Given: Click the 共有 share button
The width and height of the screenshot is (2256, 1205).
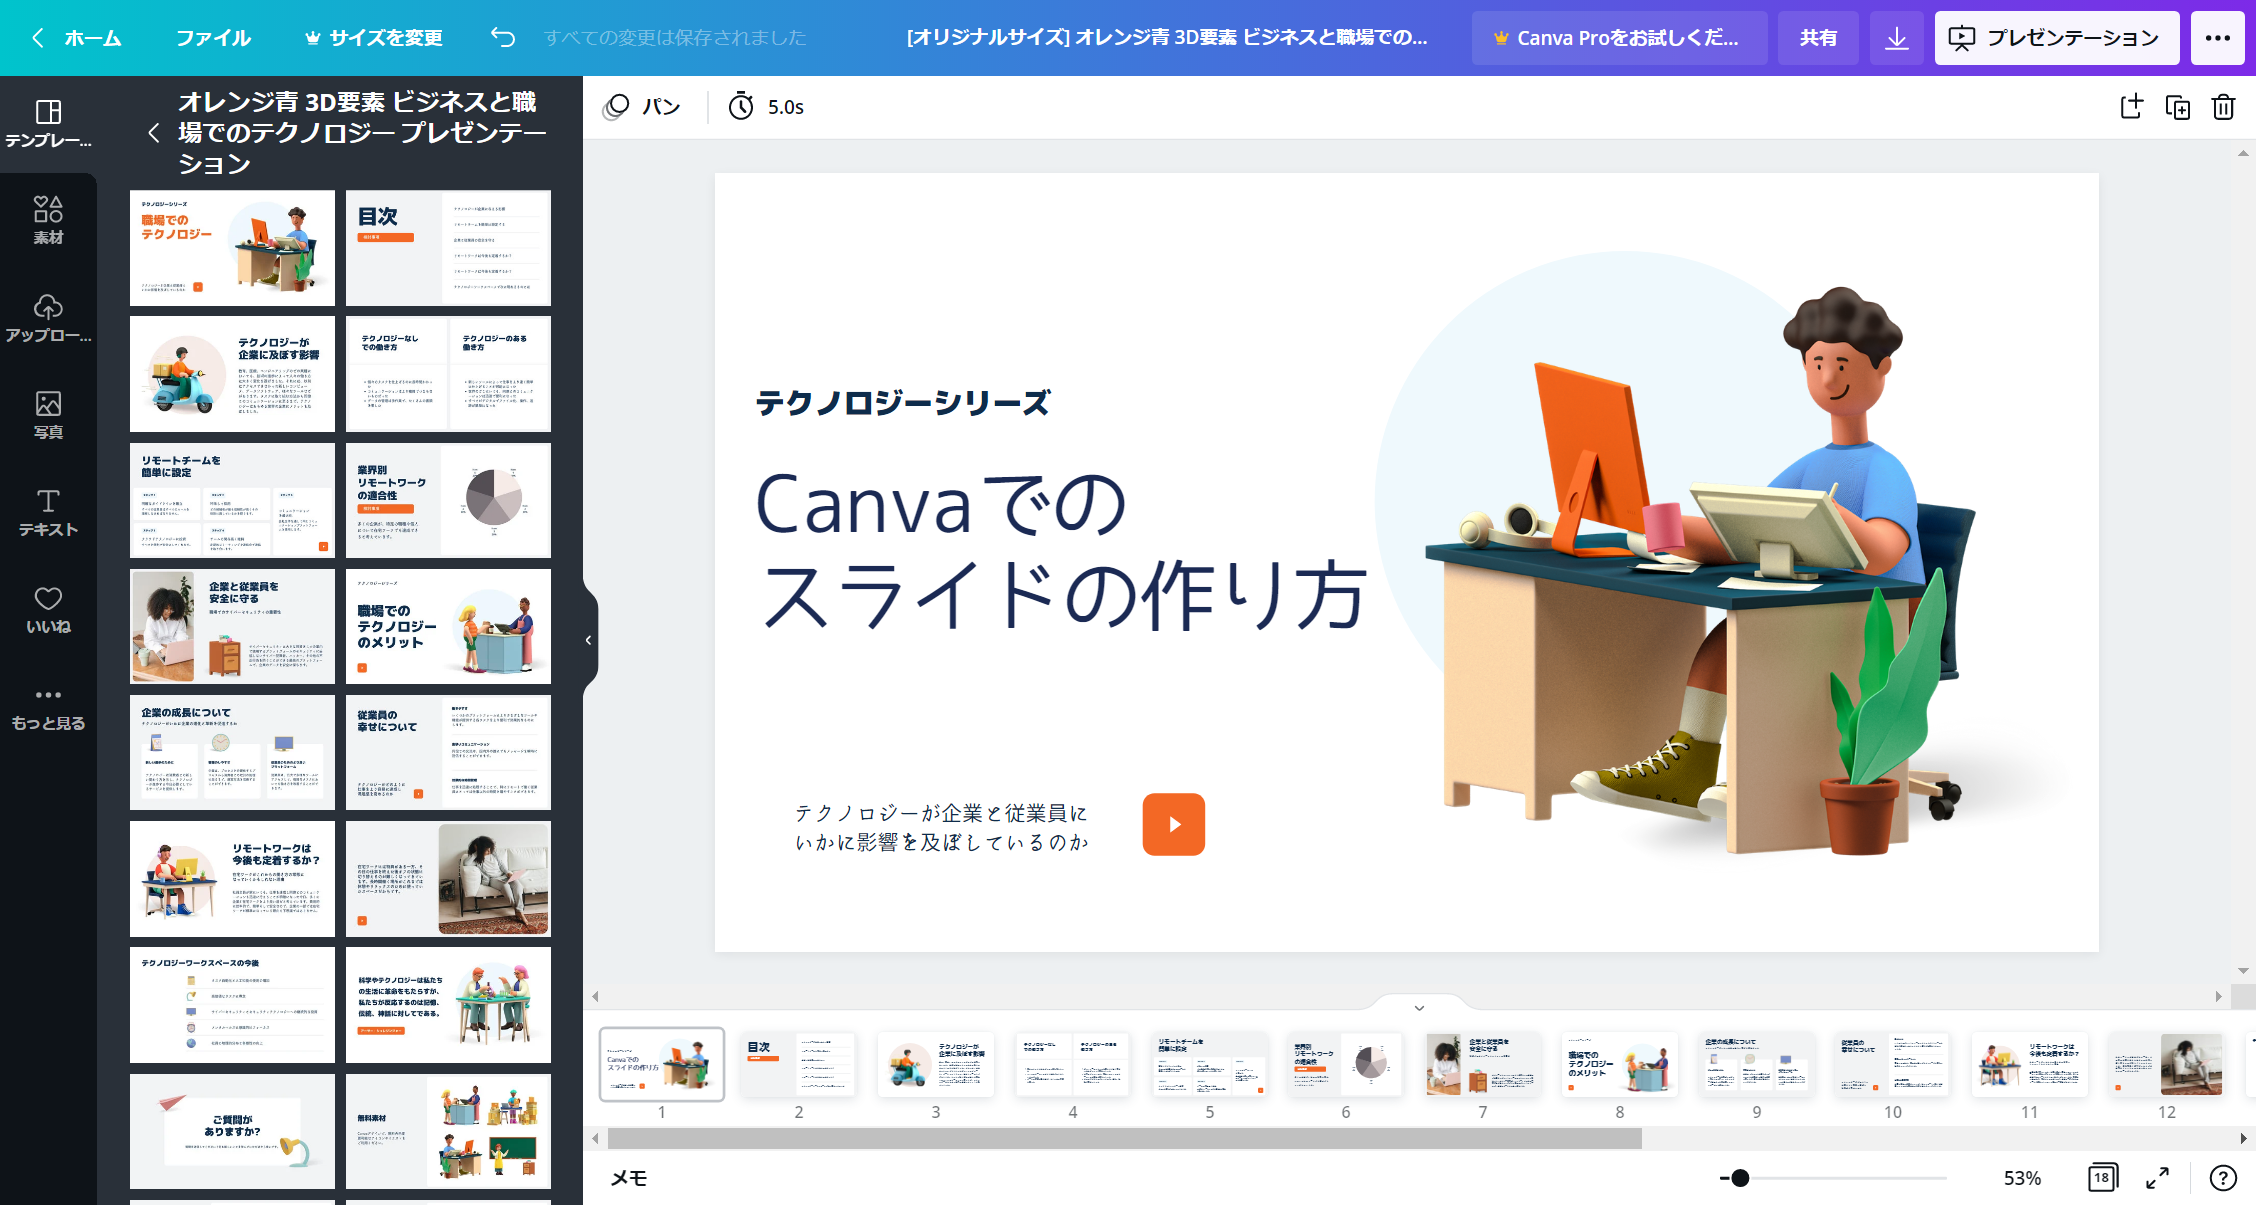Looking at the screenshot, I should (x=1818, y=38).
